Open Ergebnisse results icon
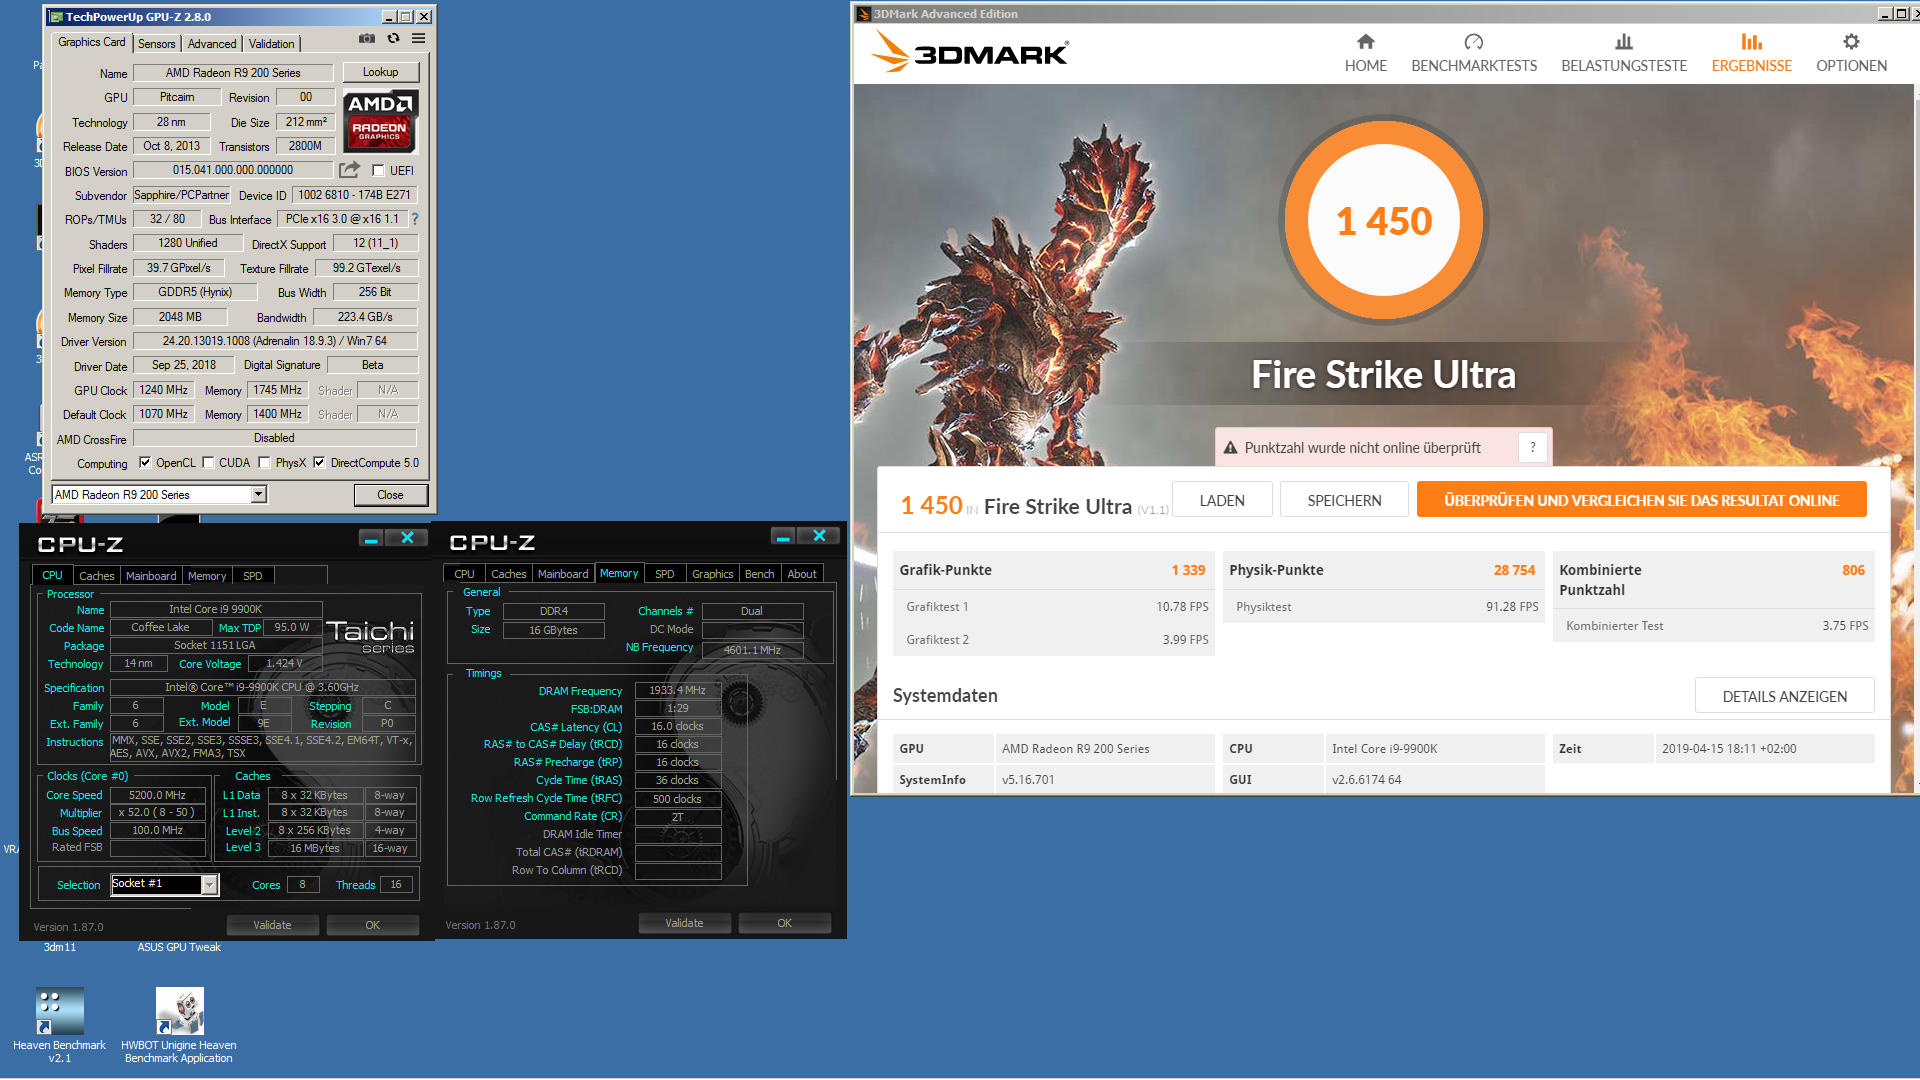Screen dimensions: 1920x1080 pos(1751,42)
